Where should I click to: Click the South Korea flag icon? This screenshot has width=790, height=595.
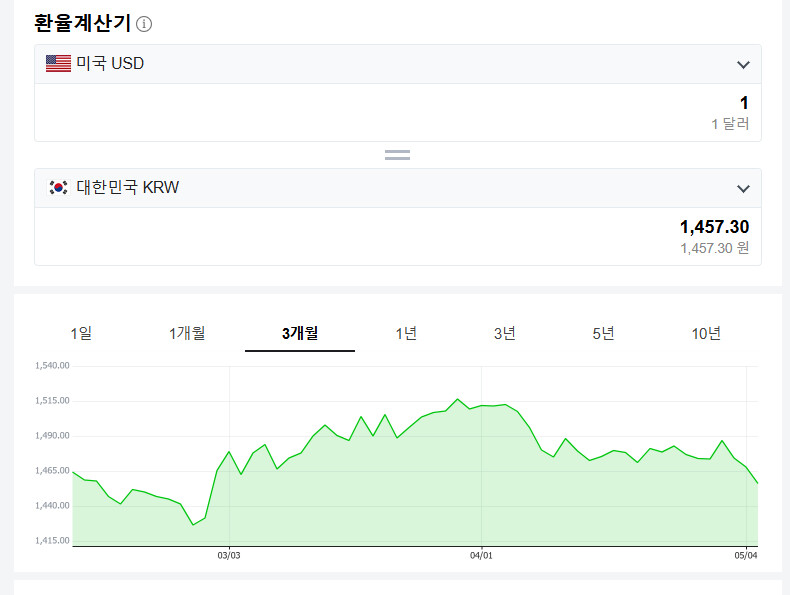(58, 187)
